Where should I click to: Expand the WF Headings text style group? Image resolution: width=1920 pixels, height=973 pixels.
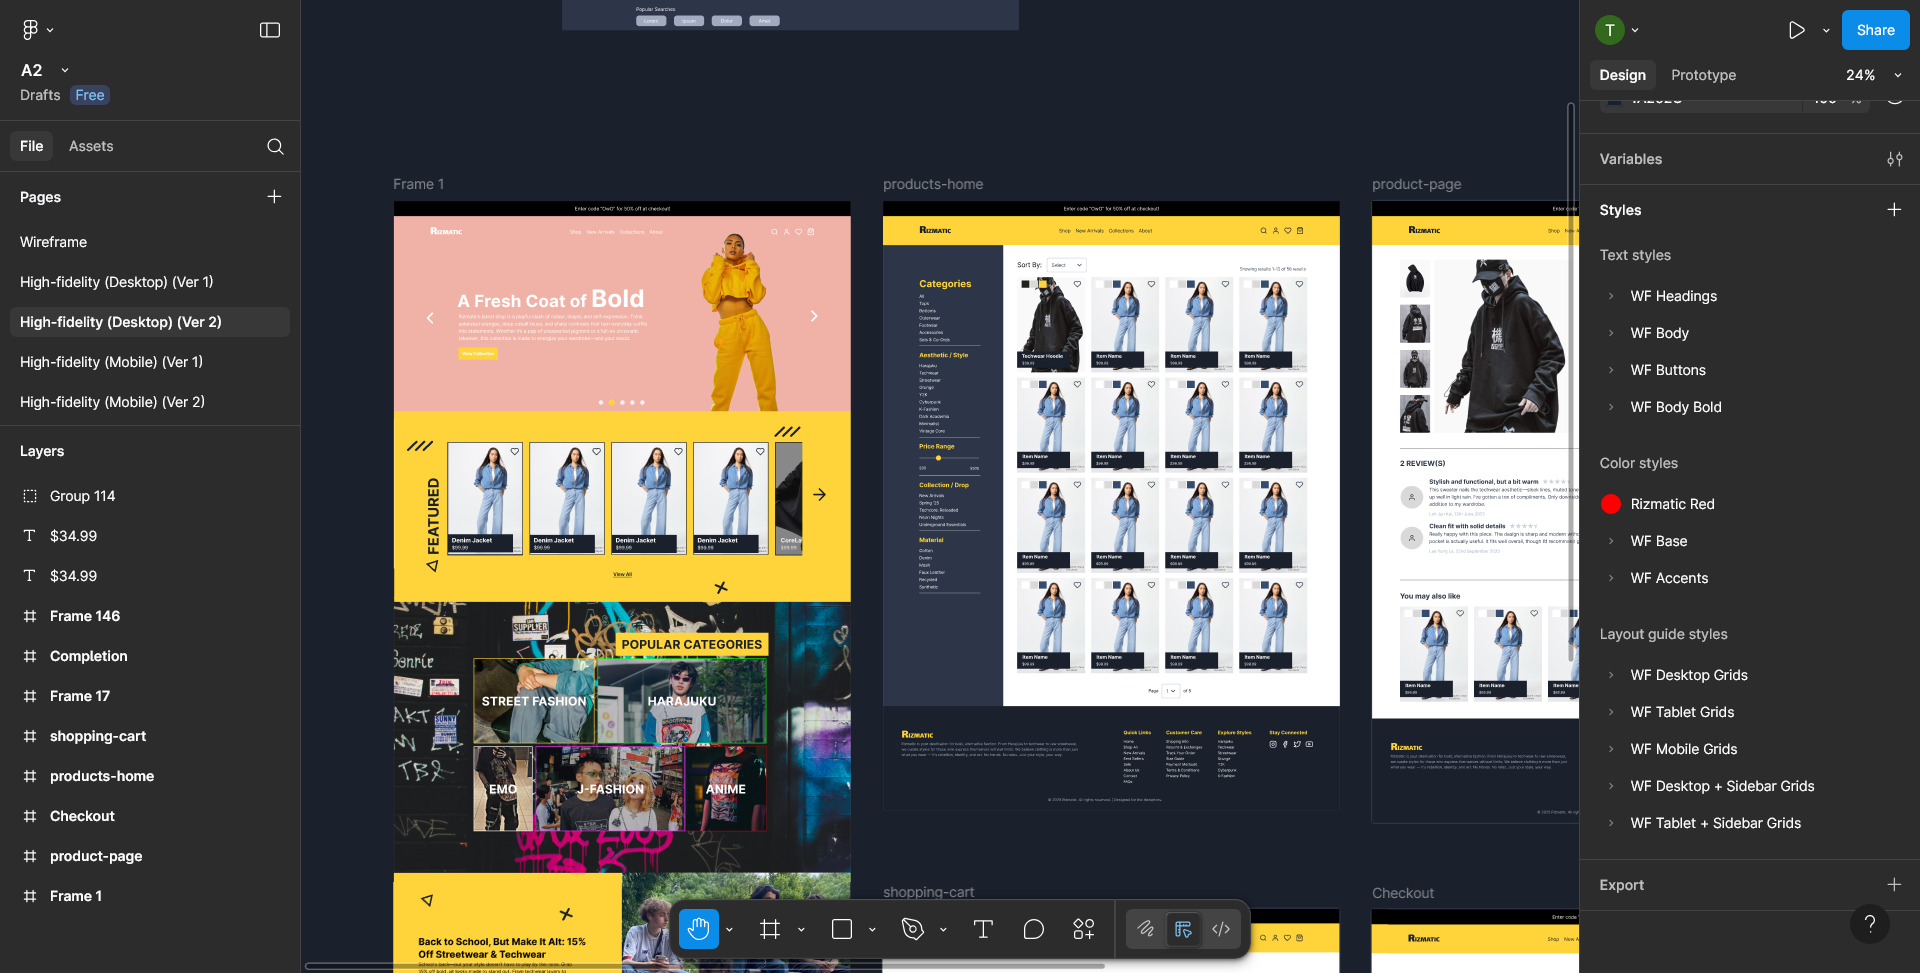[1611, 296]
